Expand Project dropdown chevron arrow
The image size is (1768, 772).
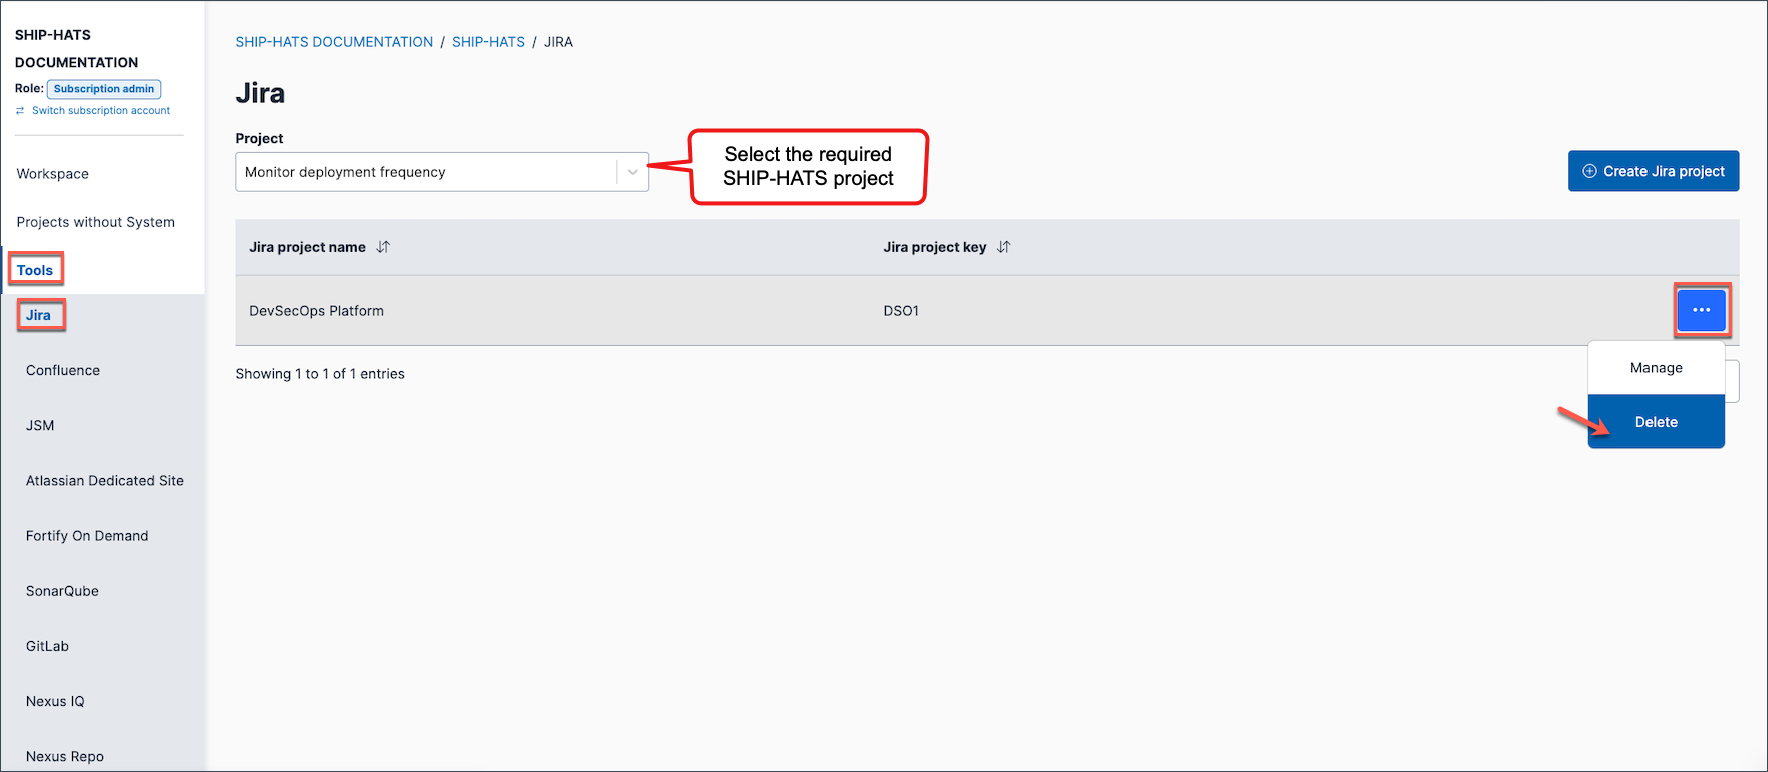[633, 172]
